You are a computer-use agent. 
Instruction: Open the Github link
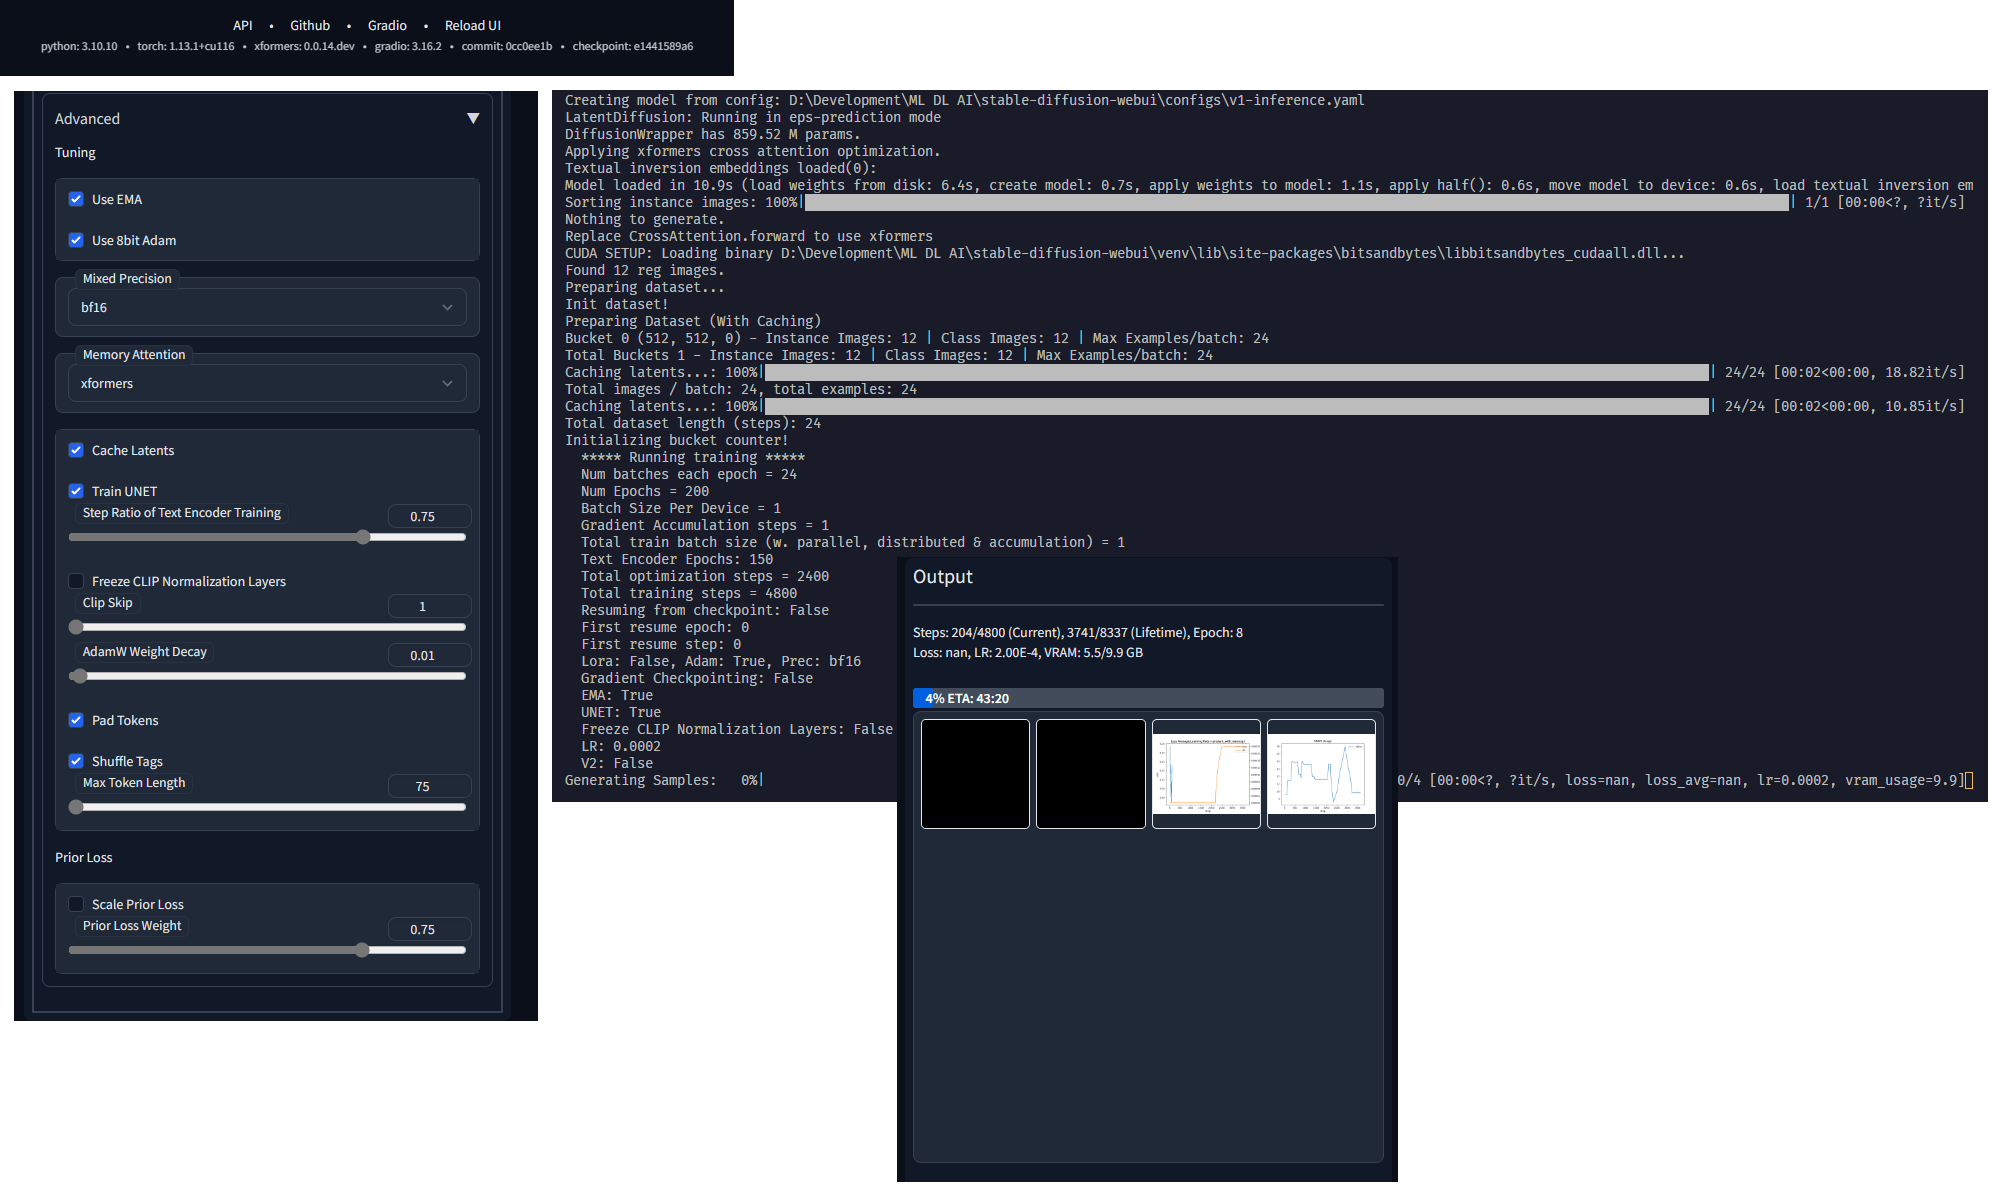pos(310,26)
